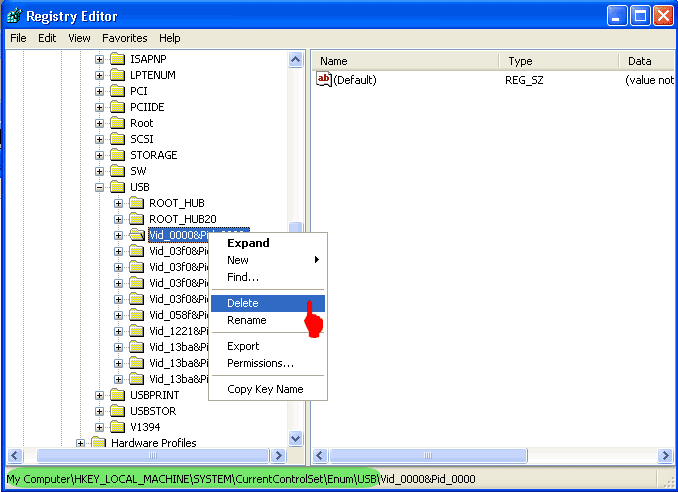Click the USBPRINT folder icon
The height and width of the screenshot is (492, 678).
(117, 395)
